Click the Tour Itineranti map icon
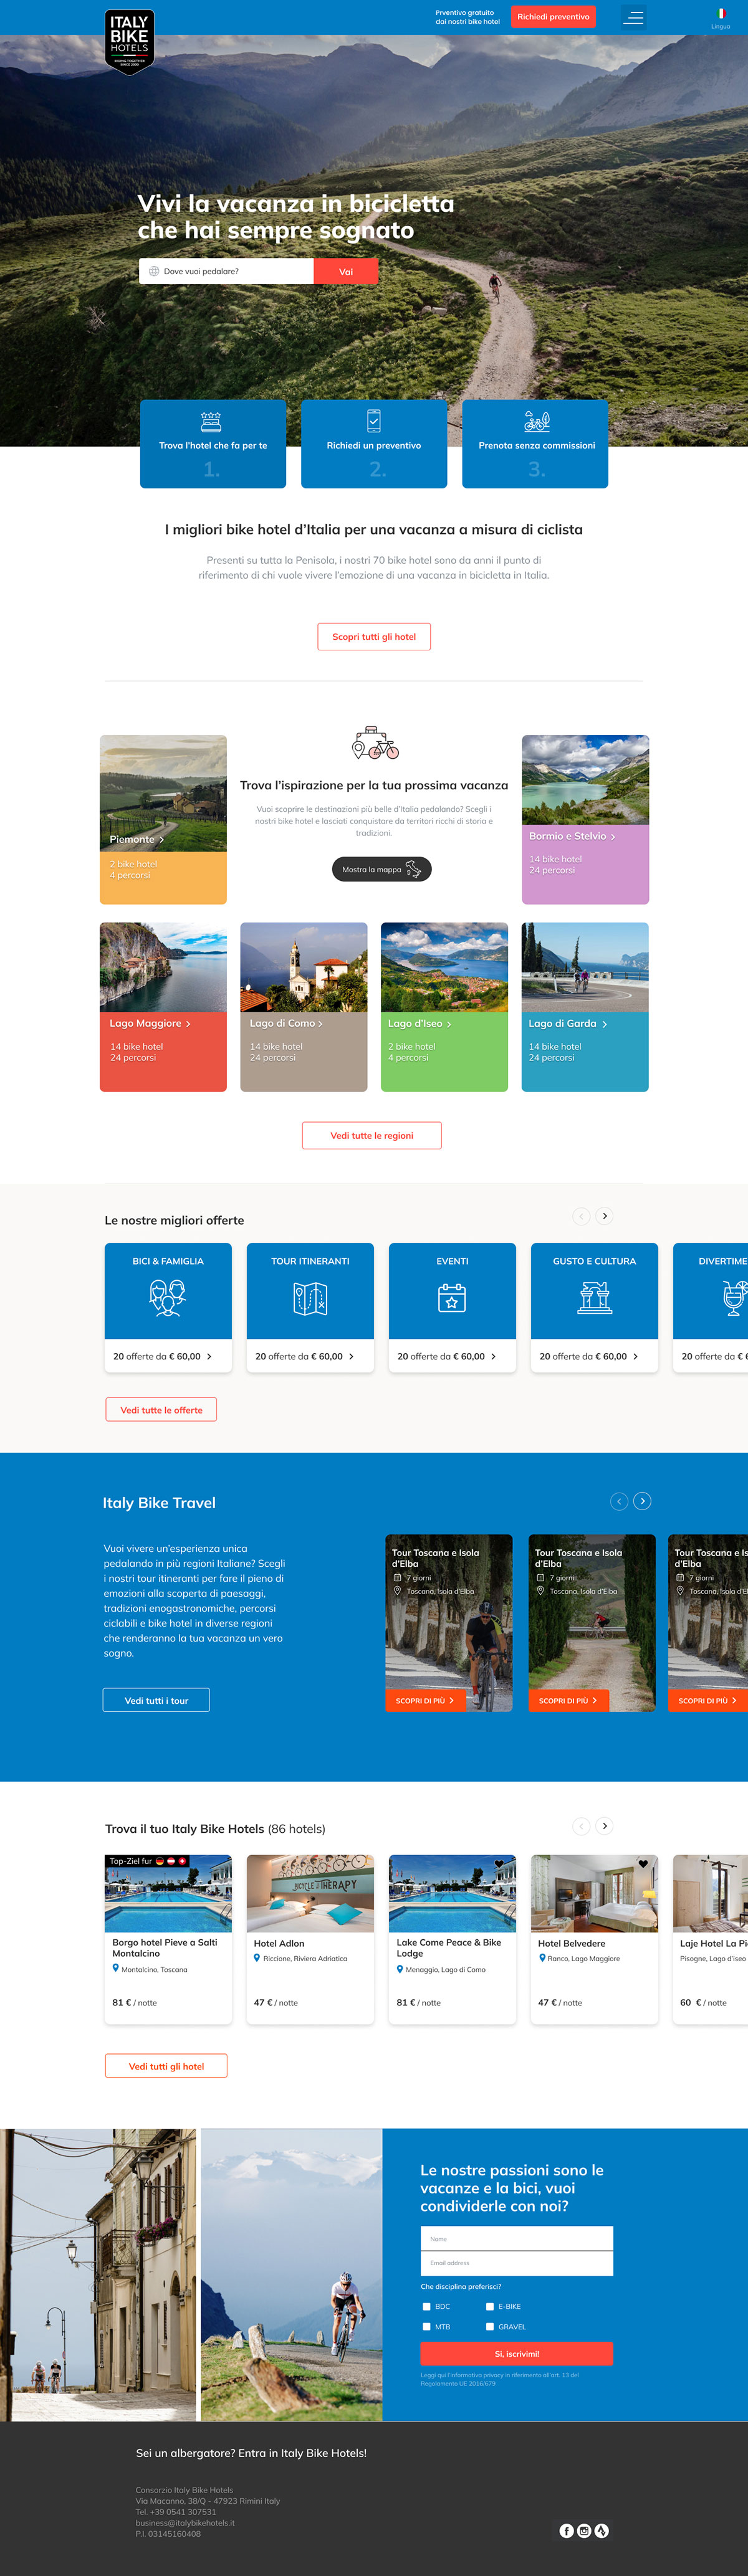This screenshot has height=2576, width=748. coord(310,1298)
